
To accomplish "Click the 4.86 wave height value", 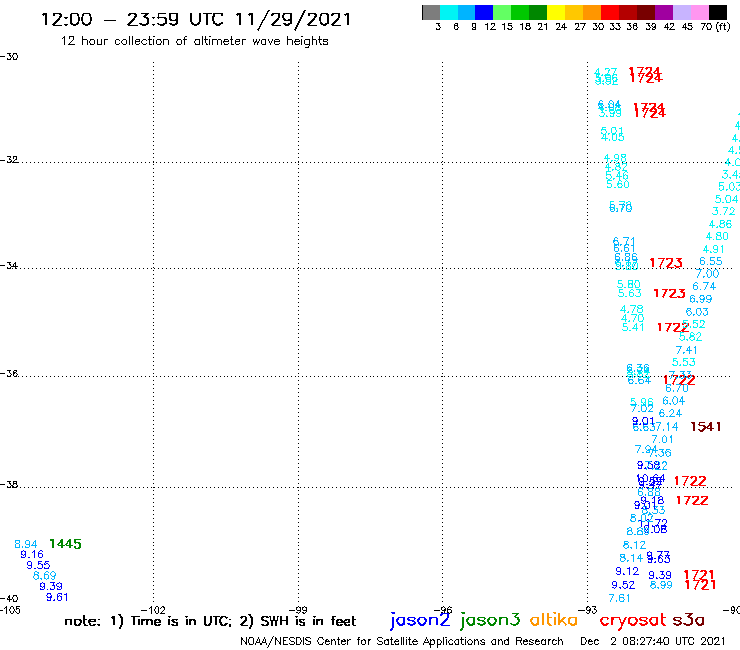I will pos(720,224).
